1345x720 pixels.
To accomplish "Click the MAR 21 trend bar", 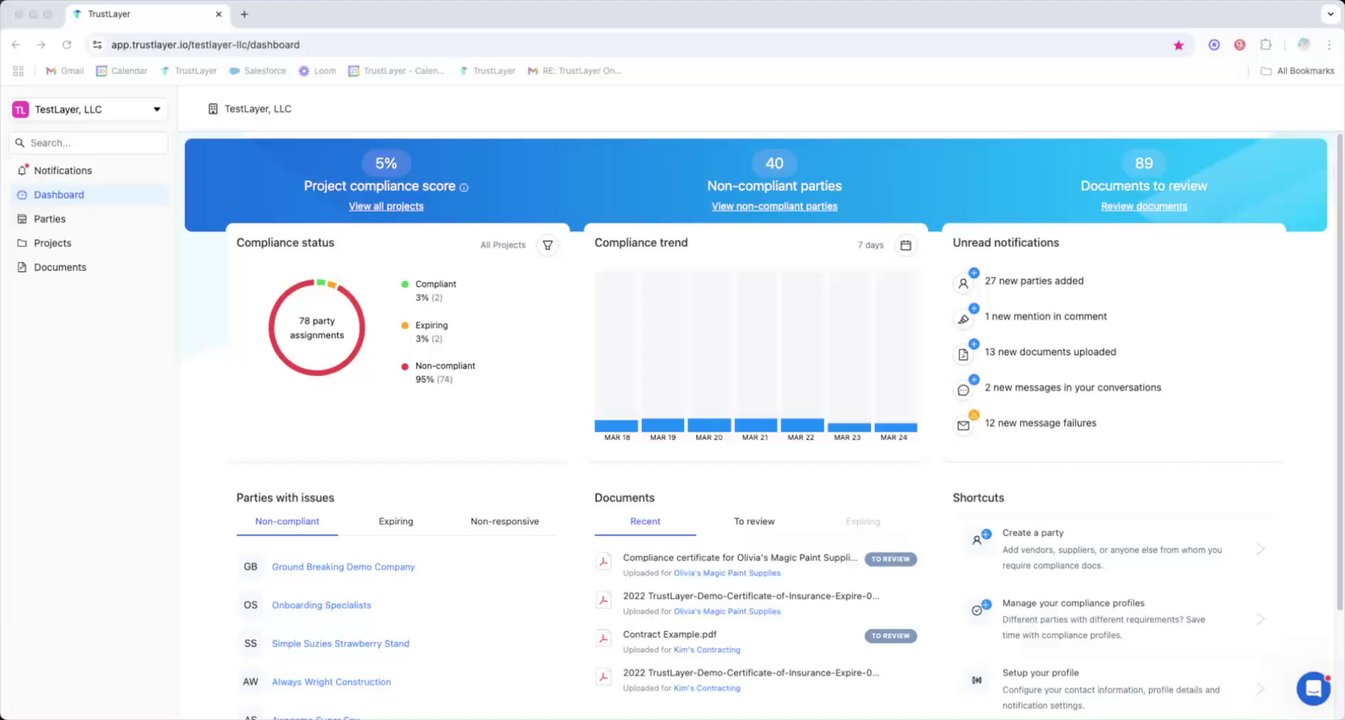I will pos(756,425).
